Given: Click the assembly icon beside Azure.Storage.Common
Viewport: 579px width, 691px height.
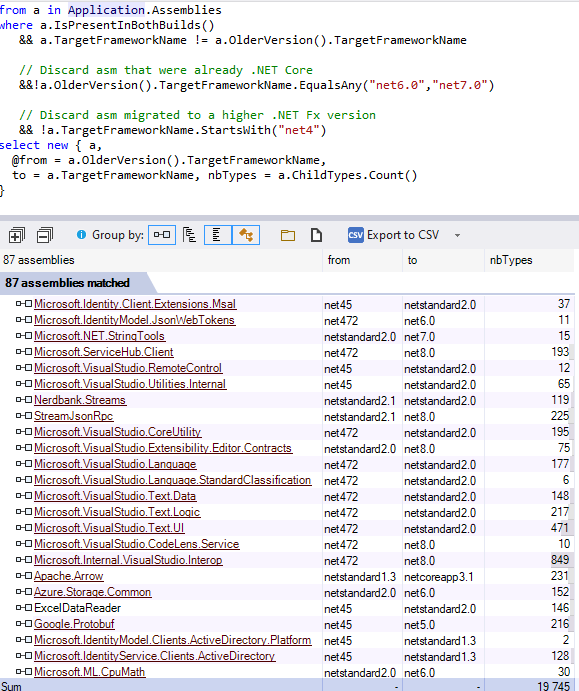Looking at the screenshot, I should [24, 592].
